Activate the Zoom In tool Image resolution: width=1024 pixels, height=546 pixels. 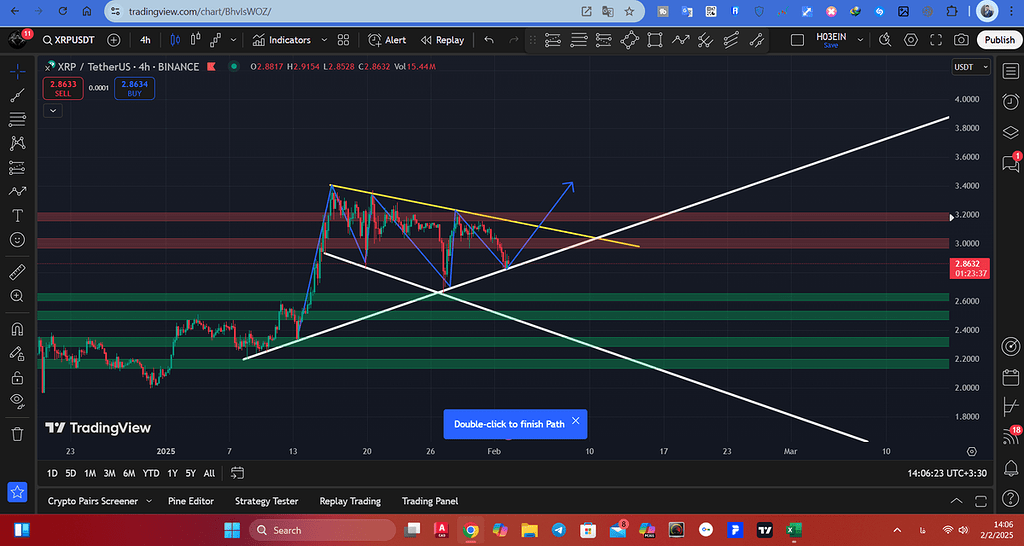coord(17,296)
